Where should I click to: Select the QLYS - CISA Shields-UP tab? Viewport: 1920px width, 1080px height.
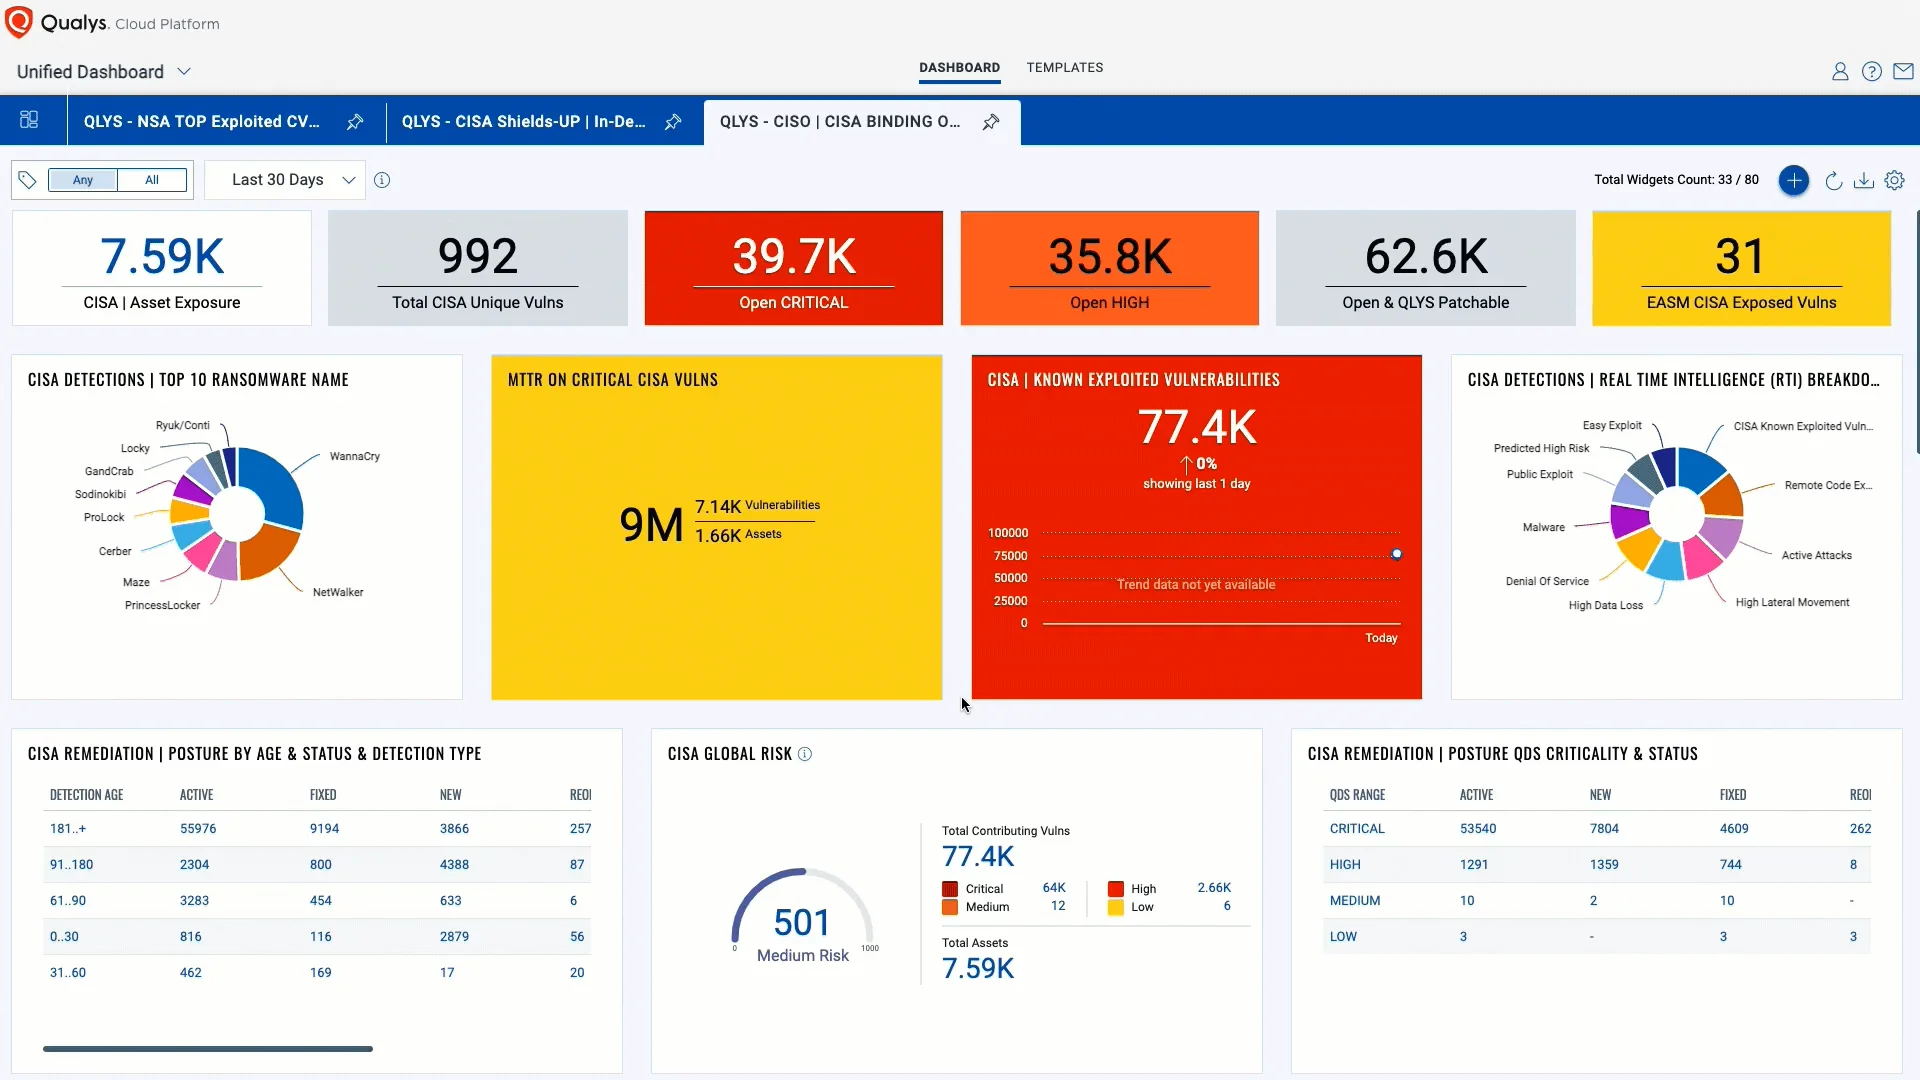(523, 121)
